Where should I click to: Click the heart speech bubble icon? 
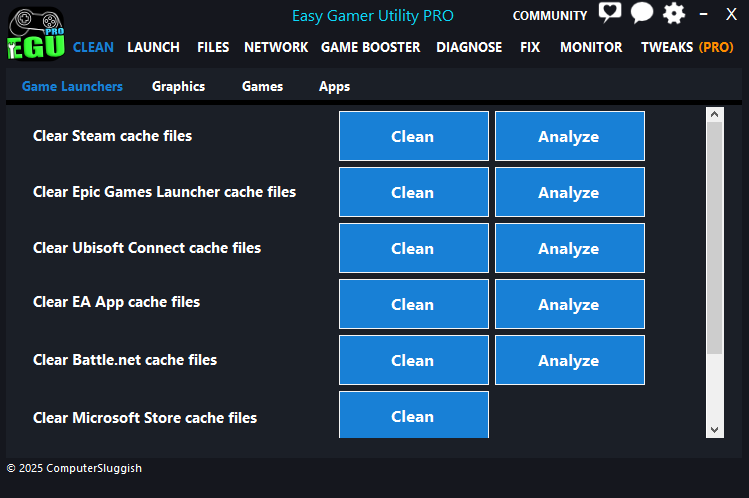coord(609,14)
